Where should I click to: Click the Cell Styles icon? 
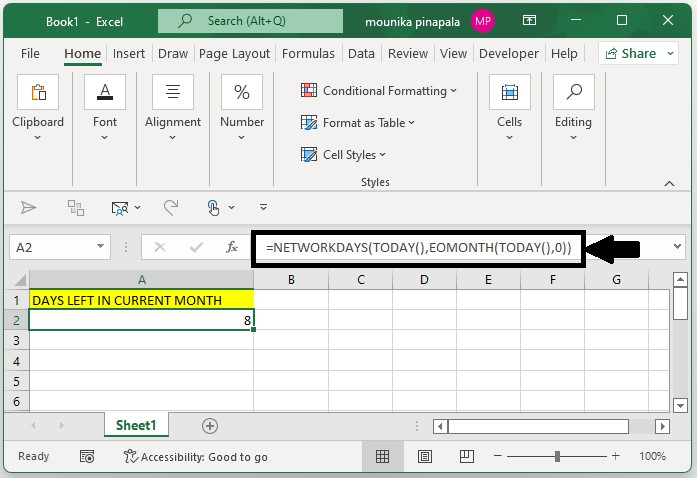pyautogui.click(x=309, y=154)
